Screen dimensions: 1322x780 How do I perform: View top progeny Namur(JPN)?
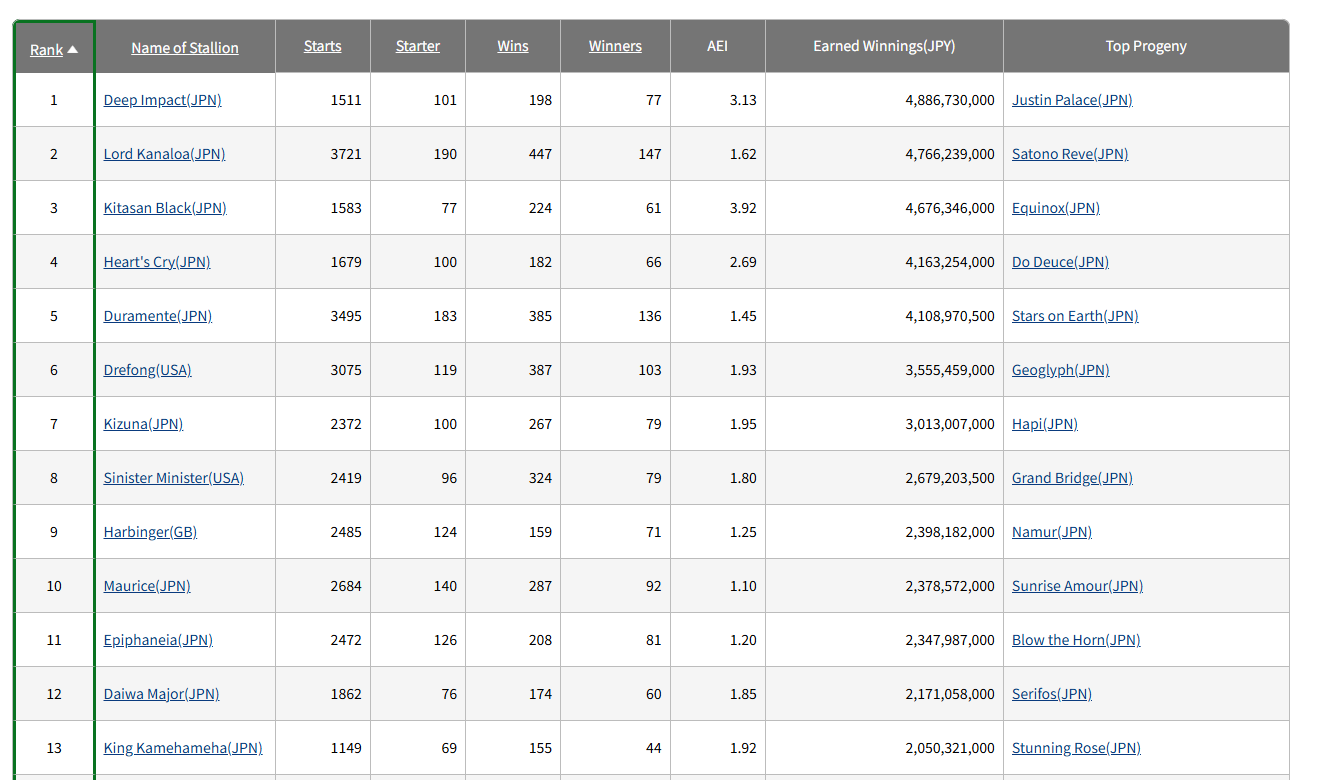[1052, 532]
